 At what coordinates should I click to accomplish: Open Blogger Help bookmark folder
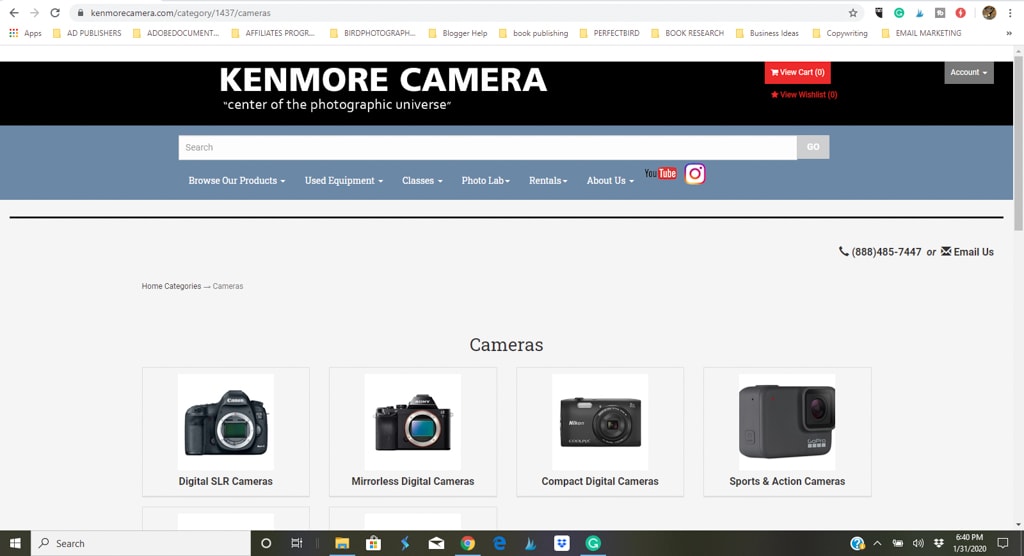tap(458, 33)
